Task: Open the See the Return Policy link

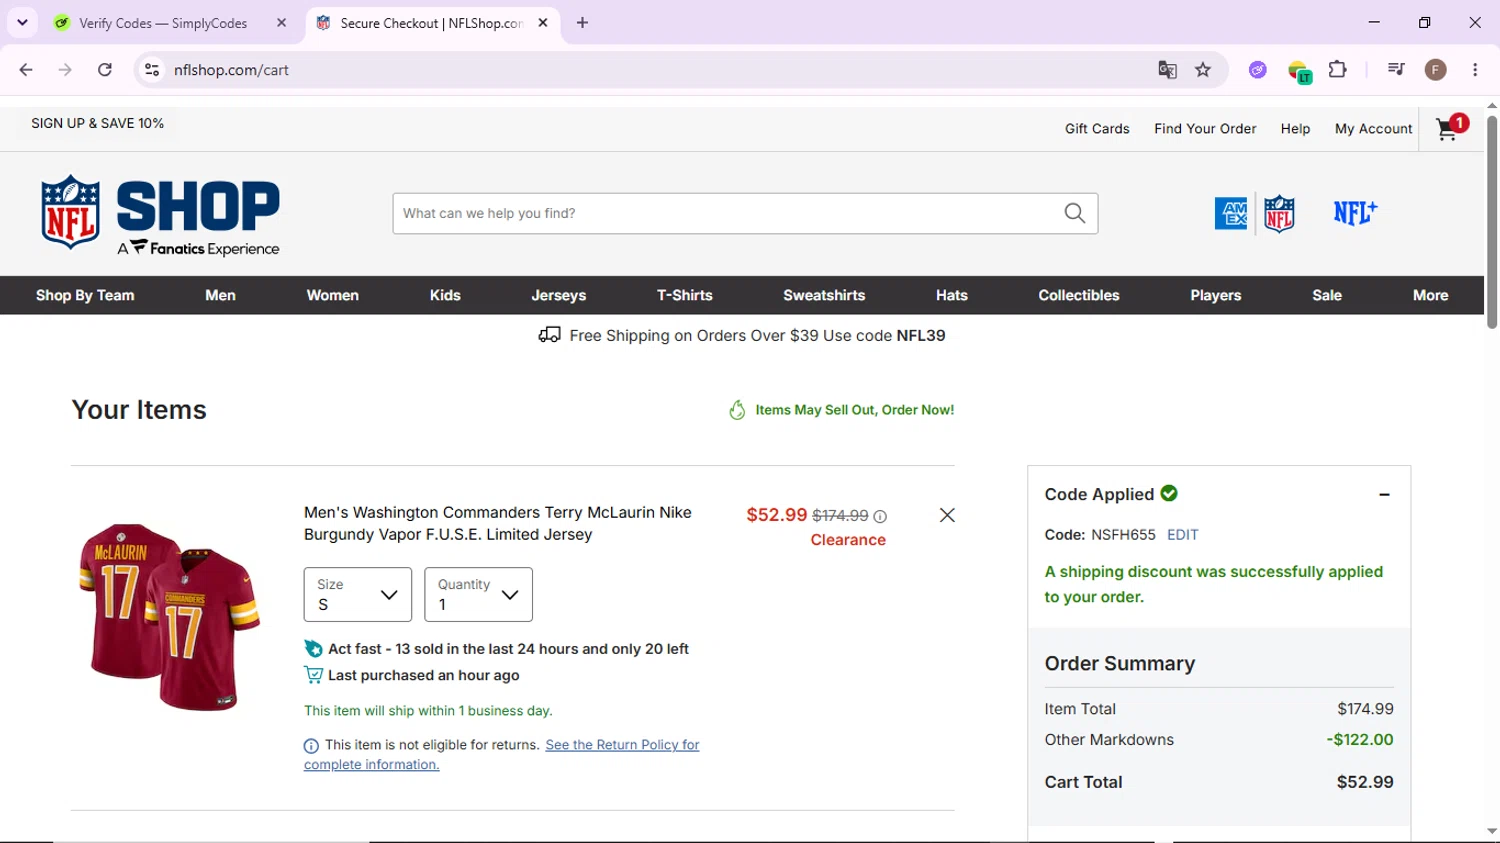Action: (x=502, y=755)
